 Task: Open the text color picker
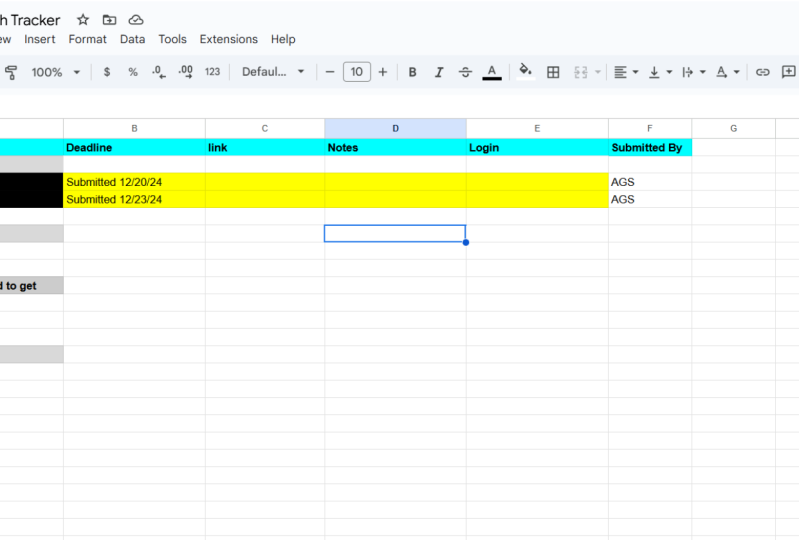click(x=492, y=72)
